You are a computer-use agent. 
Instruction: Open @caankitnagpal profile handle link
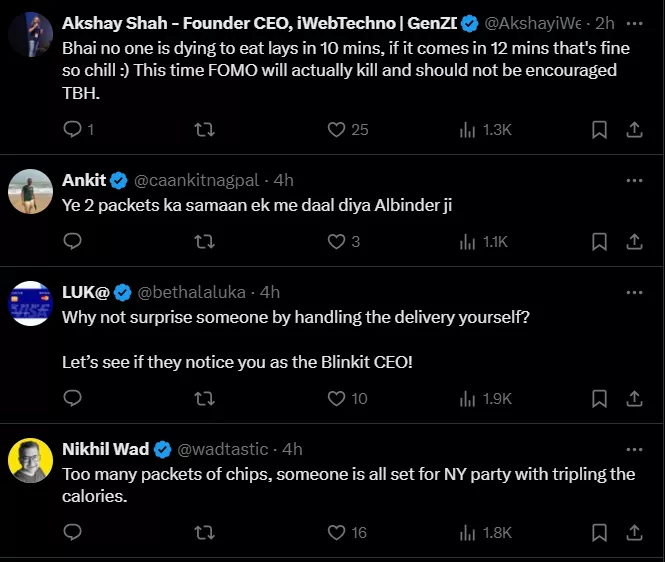(196, 180)
